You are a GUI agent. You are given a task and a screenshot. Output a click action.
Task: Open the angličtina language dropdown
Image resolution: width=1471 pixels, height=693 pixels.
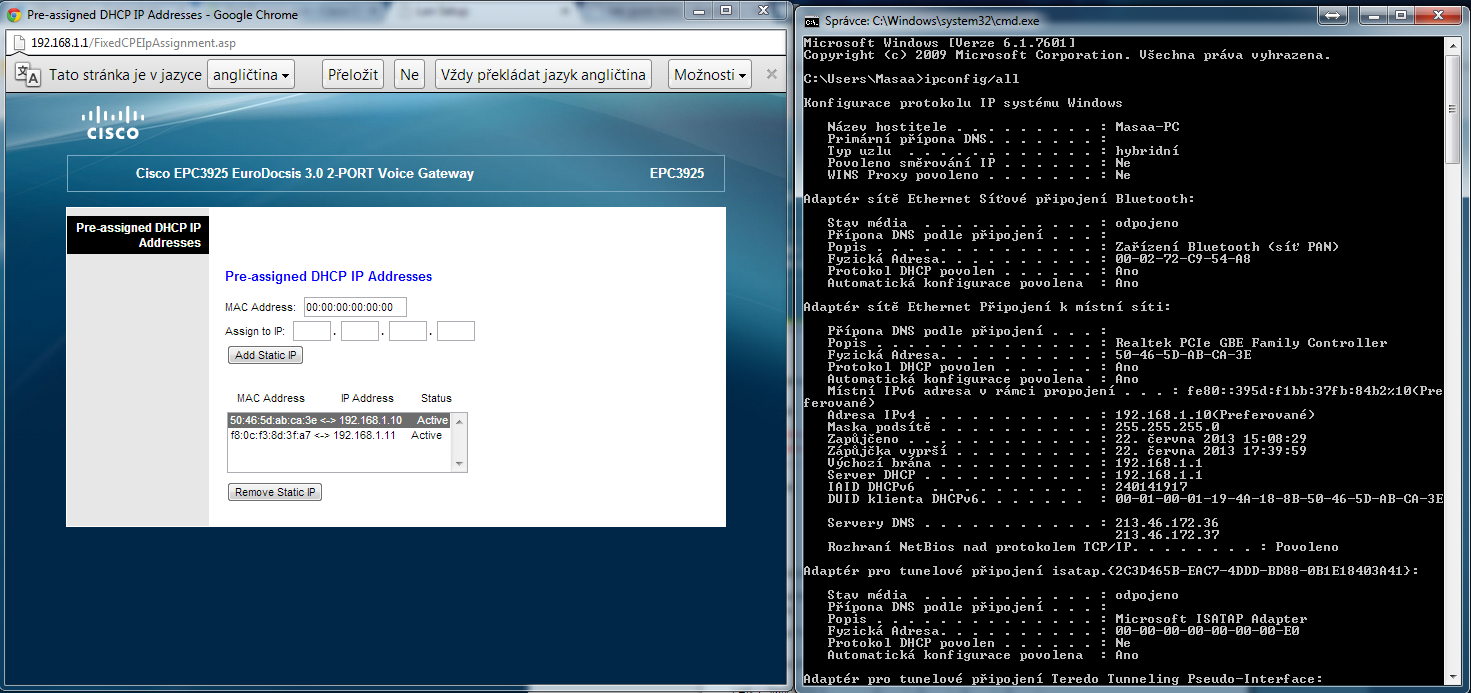253,75
